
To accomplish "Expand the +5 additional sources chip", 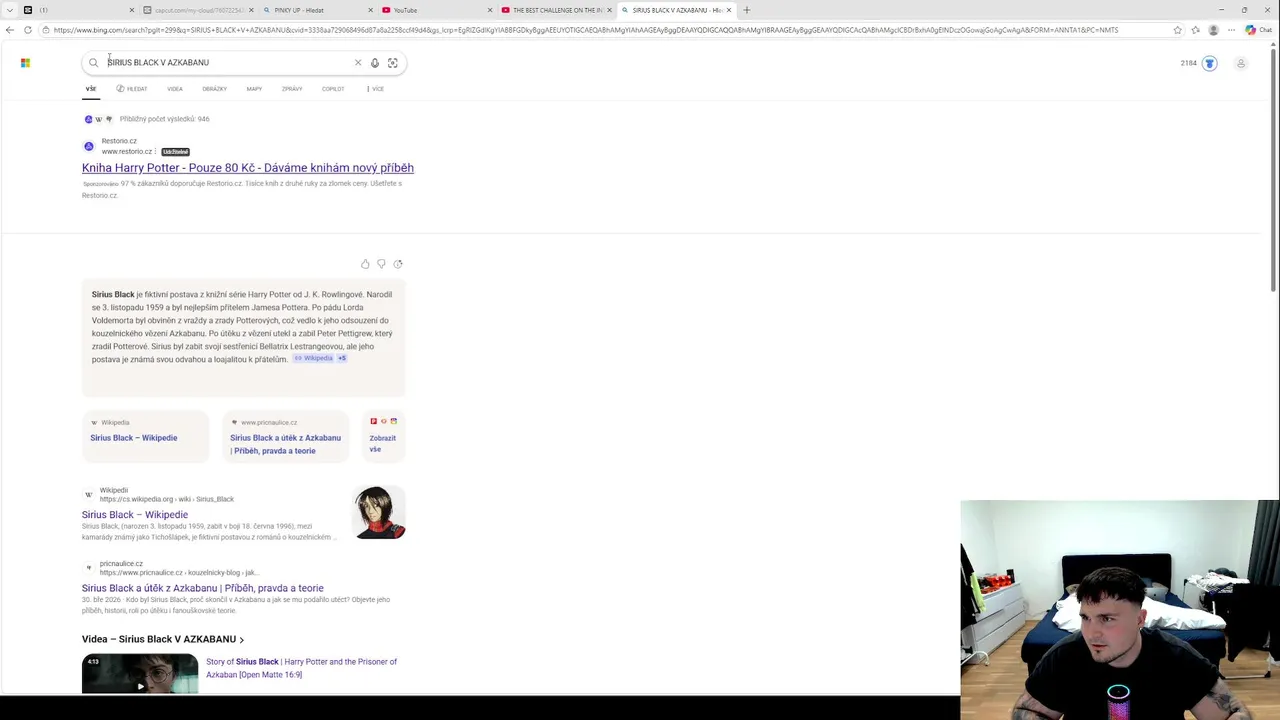I will pos(342,358).
